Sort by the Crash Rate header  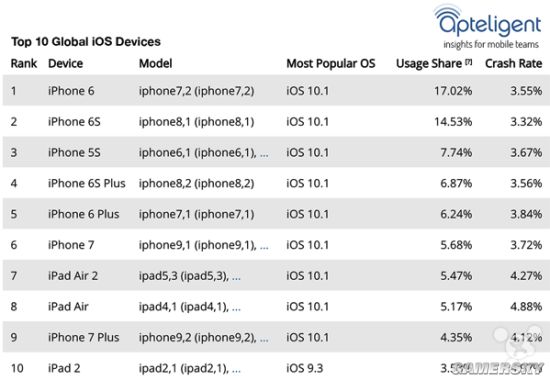pyautogui.click(x=514, y=64)
